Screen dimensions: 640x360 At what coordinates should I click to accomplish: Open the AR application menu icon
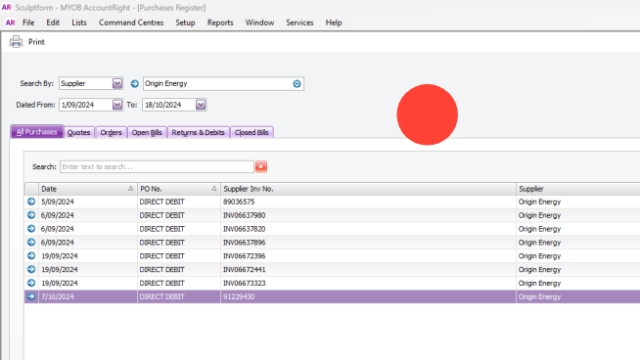(10, 22)
